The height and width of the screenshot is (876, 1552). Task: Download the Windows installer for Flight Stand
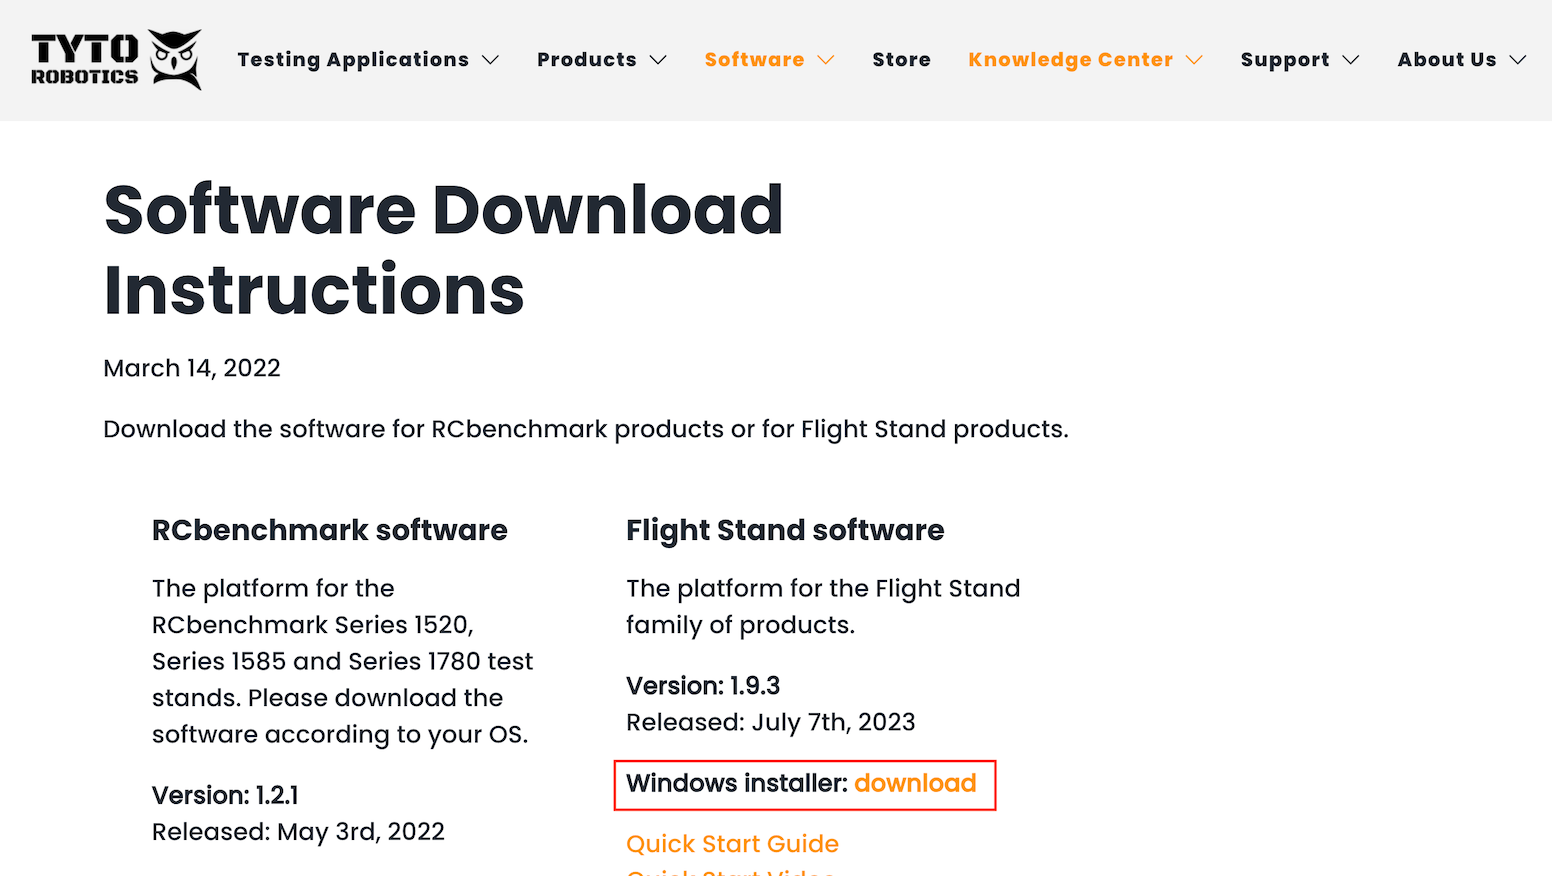915,783
